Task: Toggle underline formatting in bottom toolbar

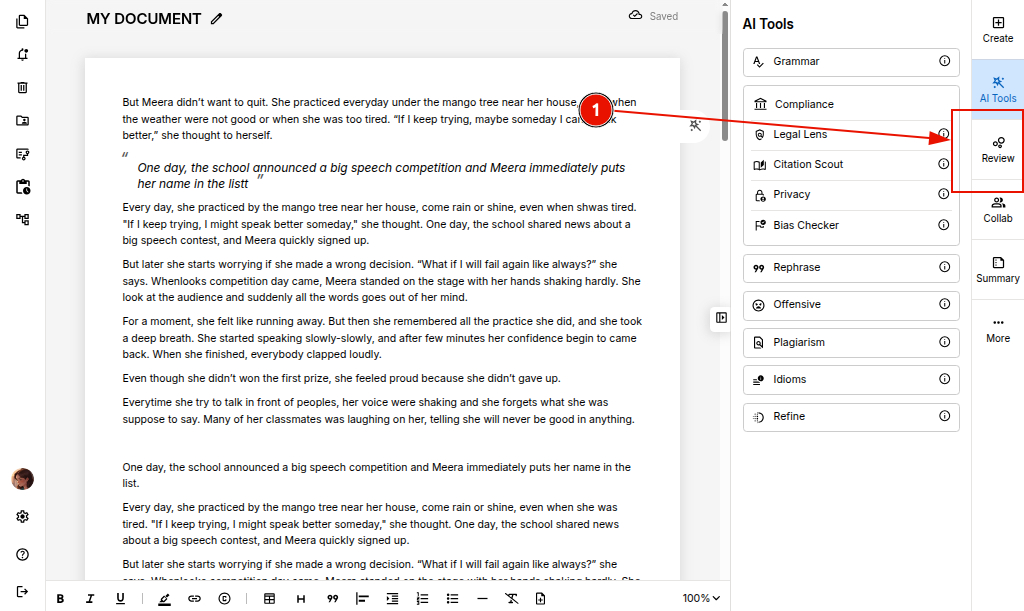Action: coord(120,599)
